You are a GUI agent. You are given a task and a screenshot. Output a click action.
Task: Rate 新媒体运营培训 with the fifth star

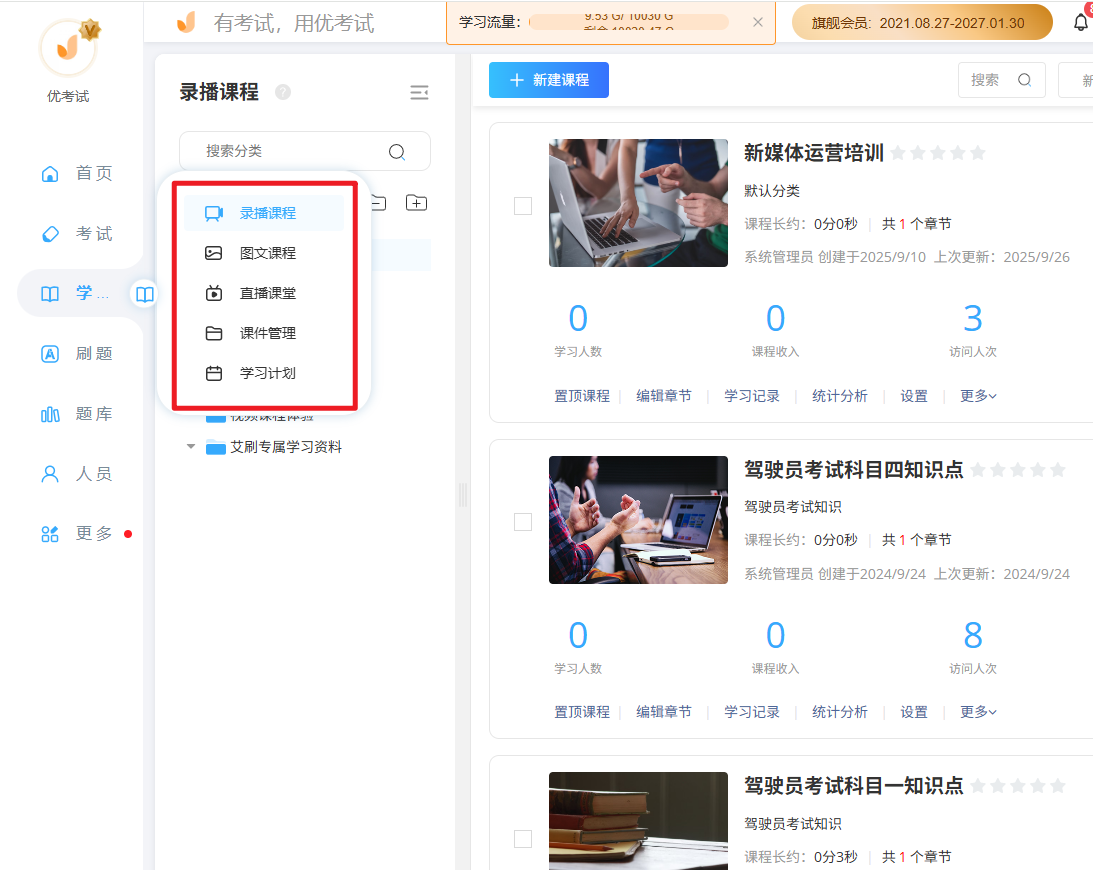(x=977, y=153)
